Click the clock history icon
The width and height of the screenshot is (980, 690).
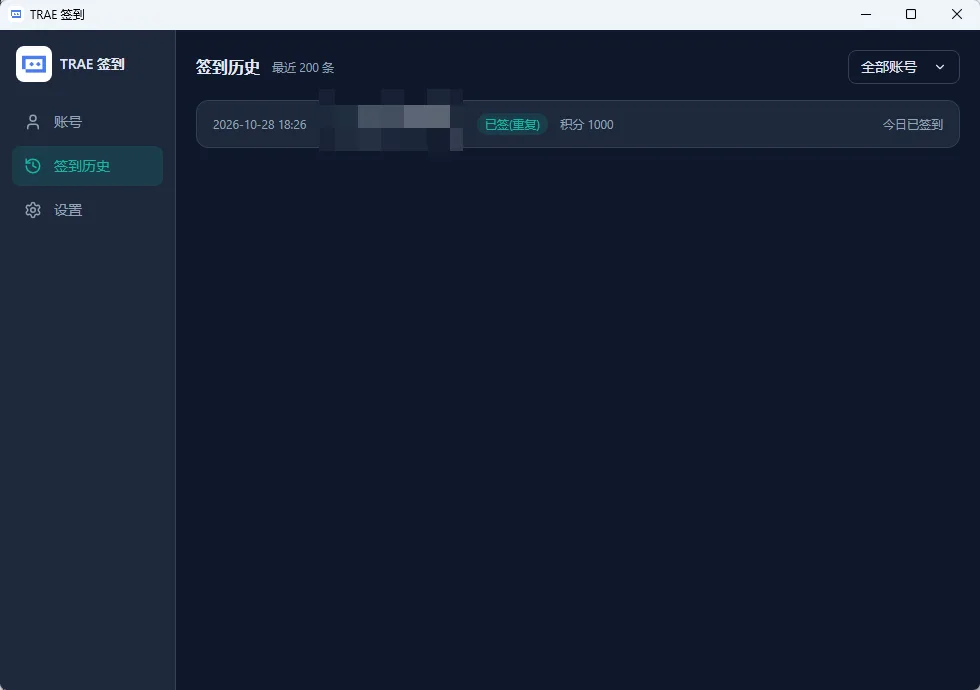pos(32,166)
